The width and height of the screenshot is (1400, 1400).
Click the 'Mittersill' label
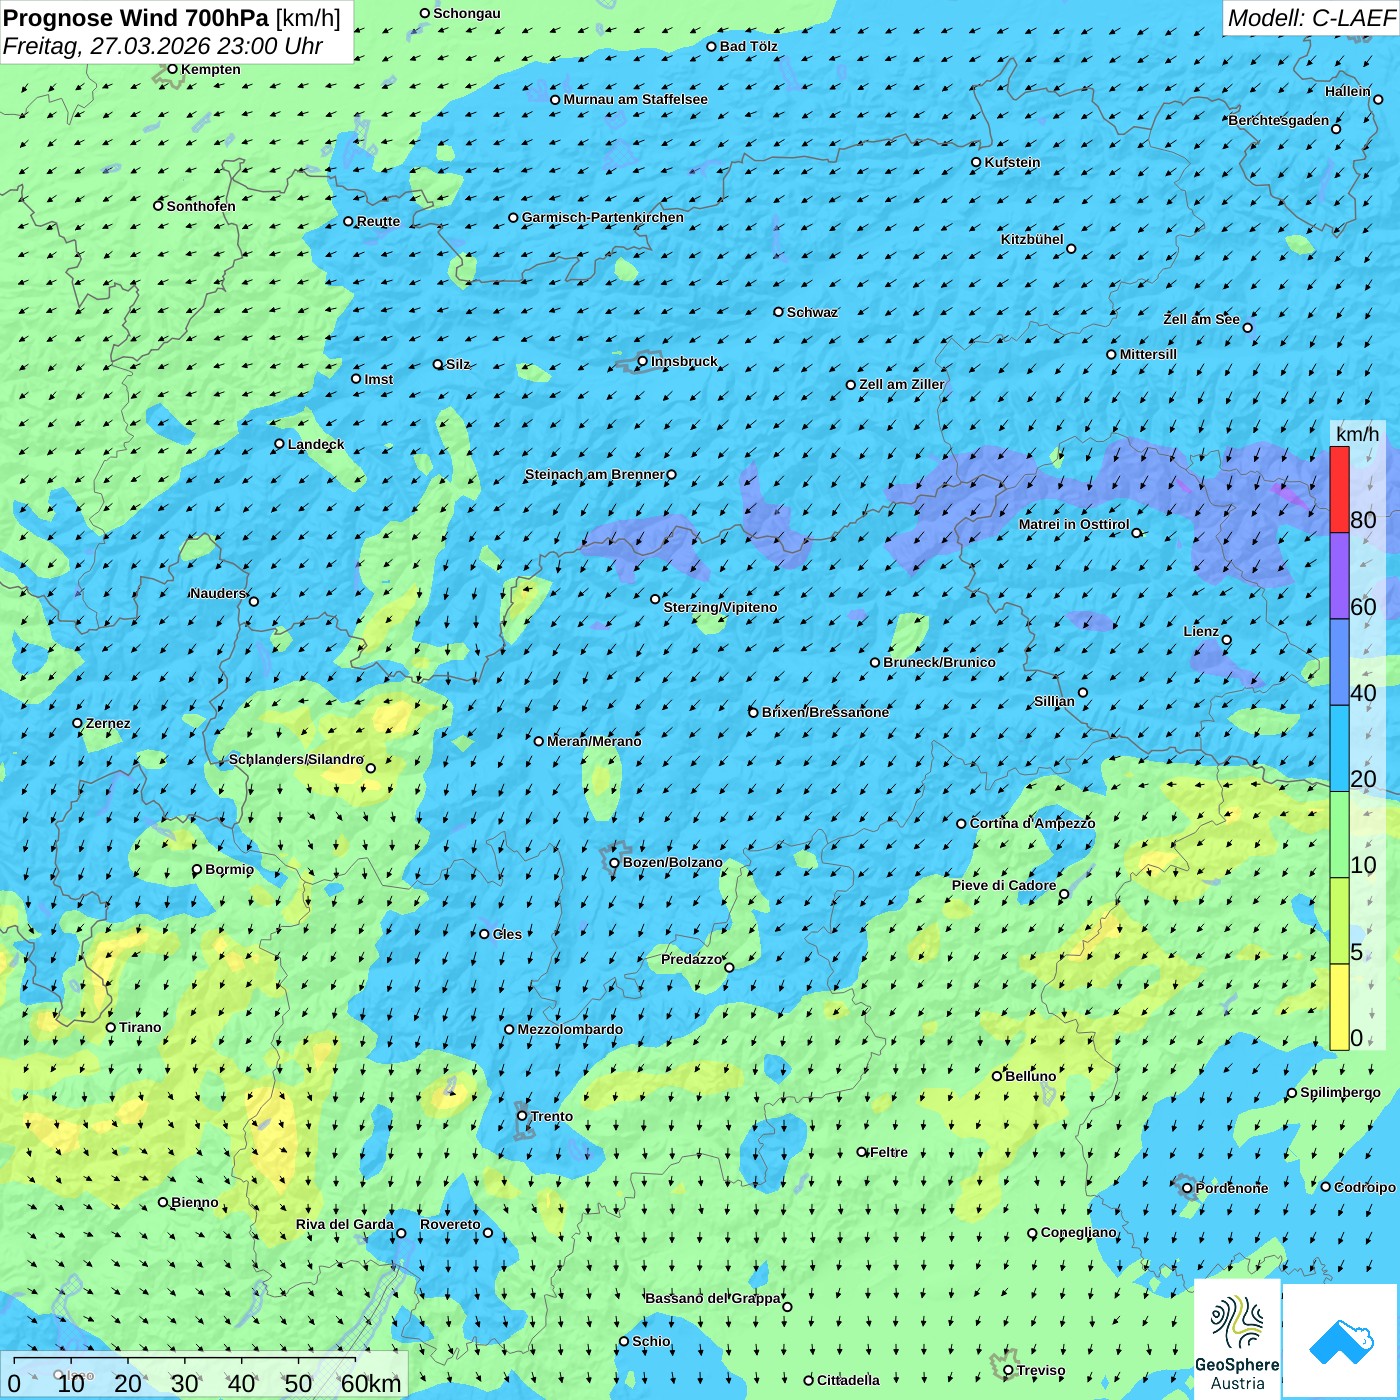click(1148, 354)
